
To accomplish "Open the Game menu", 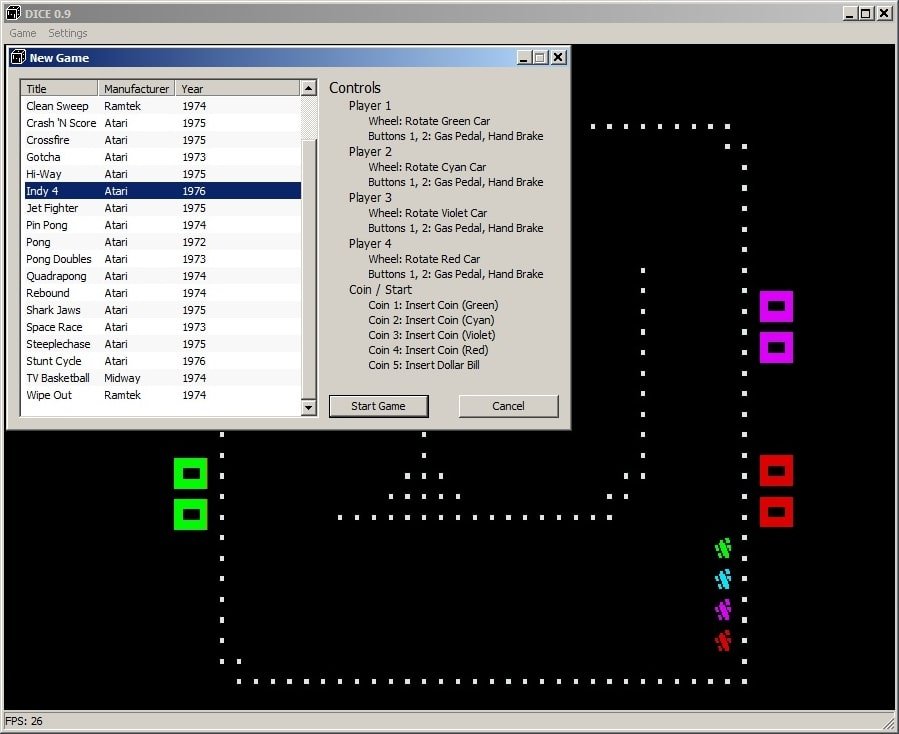I will 23,33.
